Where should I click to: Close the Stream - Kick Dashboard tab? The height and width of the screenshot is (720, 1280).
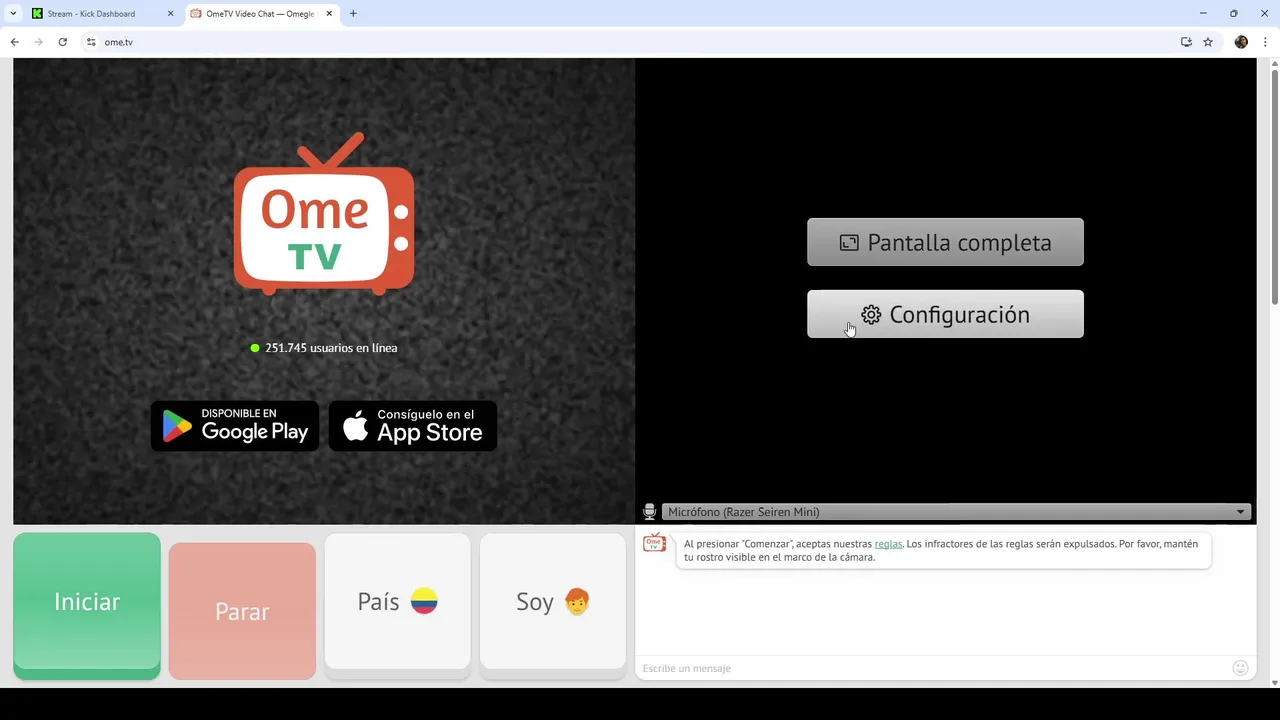(x=171, y=14)
